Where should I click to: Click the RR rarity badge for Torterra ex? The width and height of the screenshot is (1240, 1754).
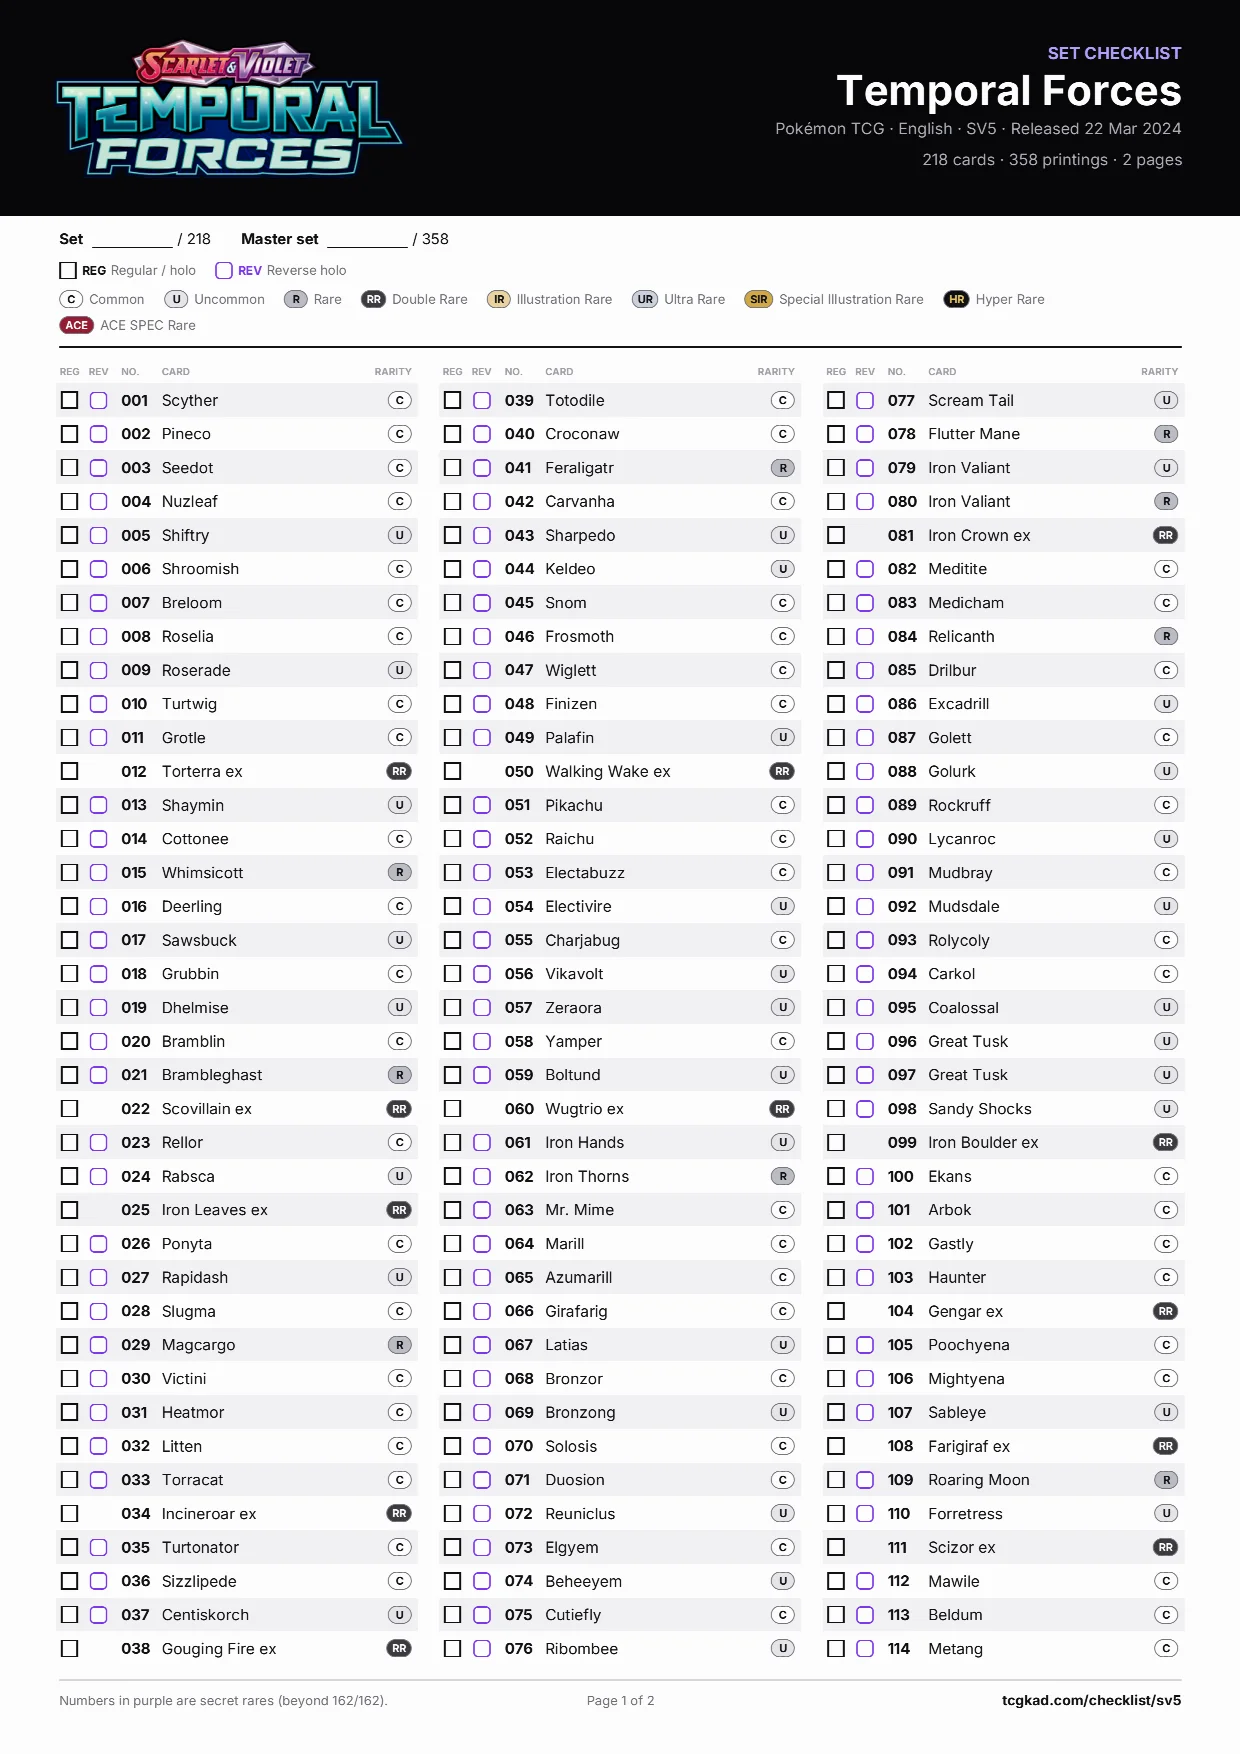click(x=399, y=771)
